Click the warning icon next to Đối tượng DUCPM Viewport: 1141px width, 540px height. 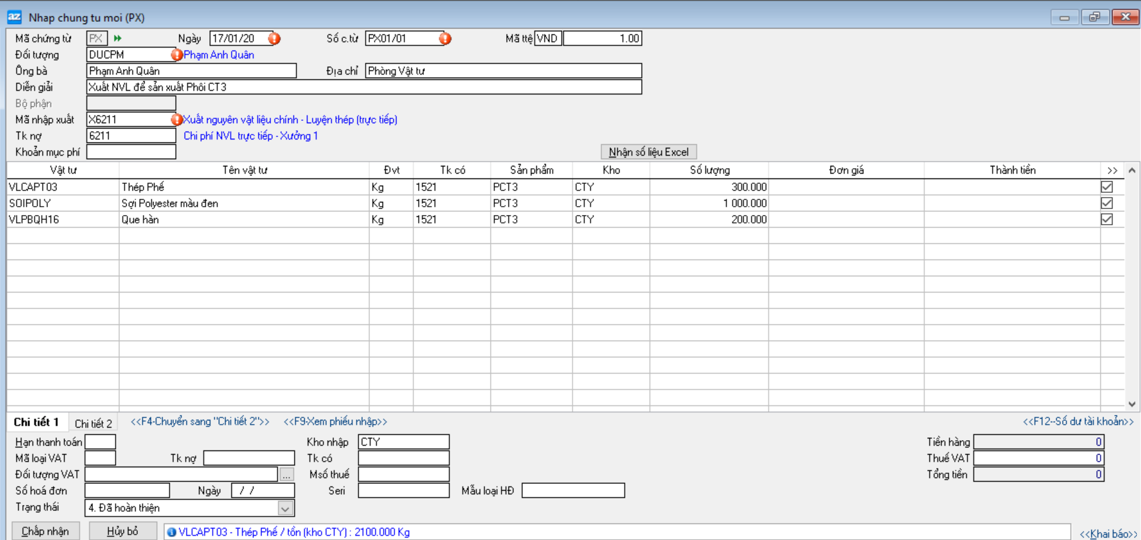[177, 55]
